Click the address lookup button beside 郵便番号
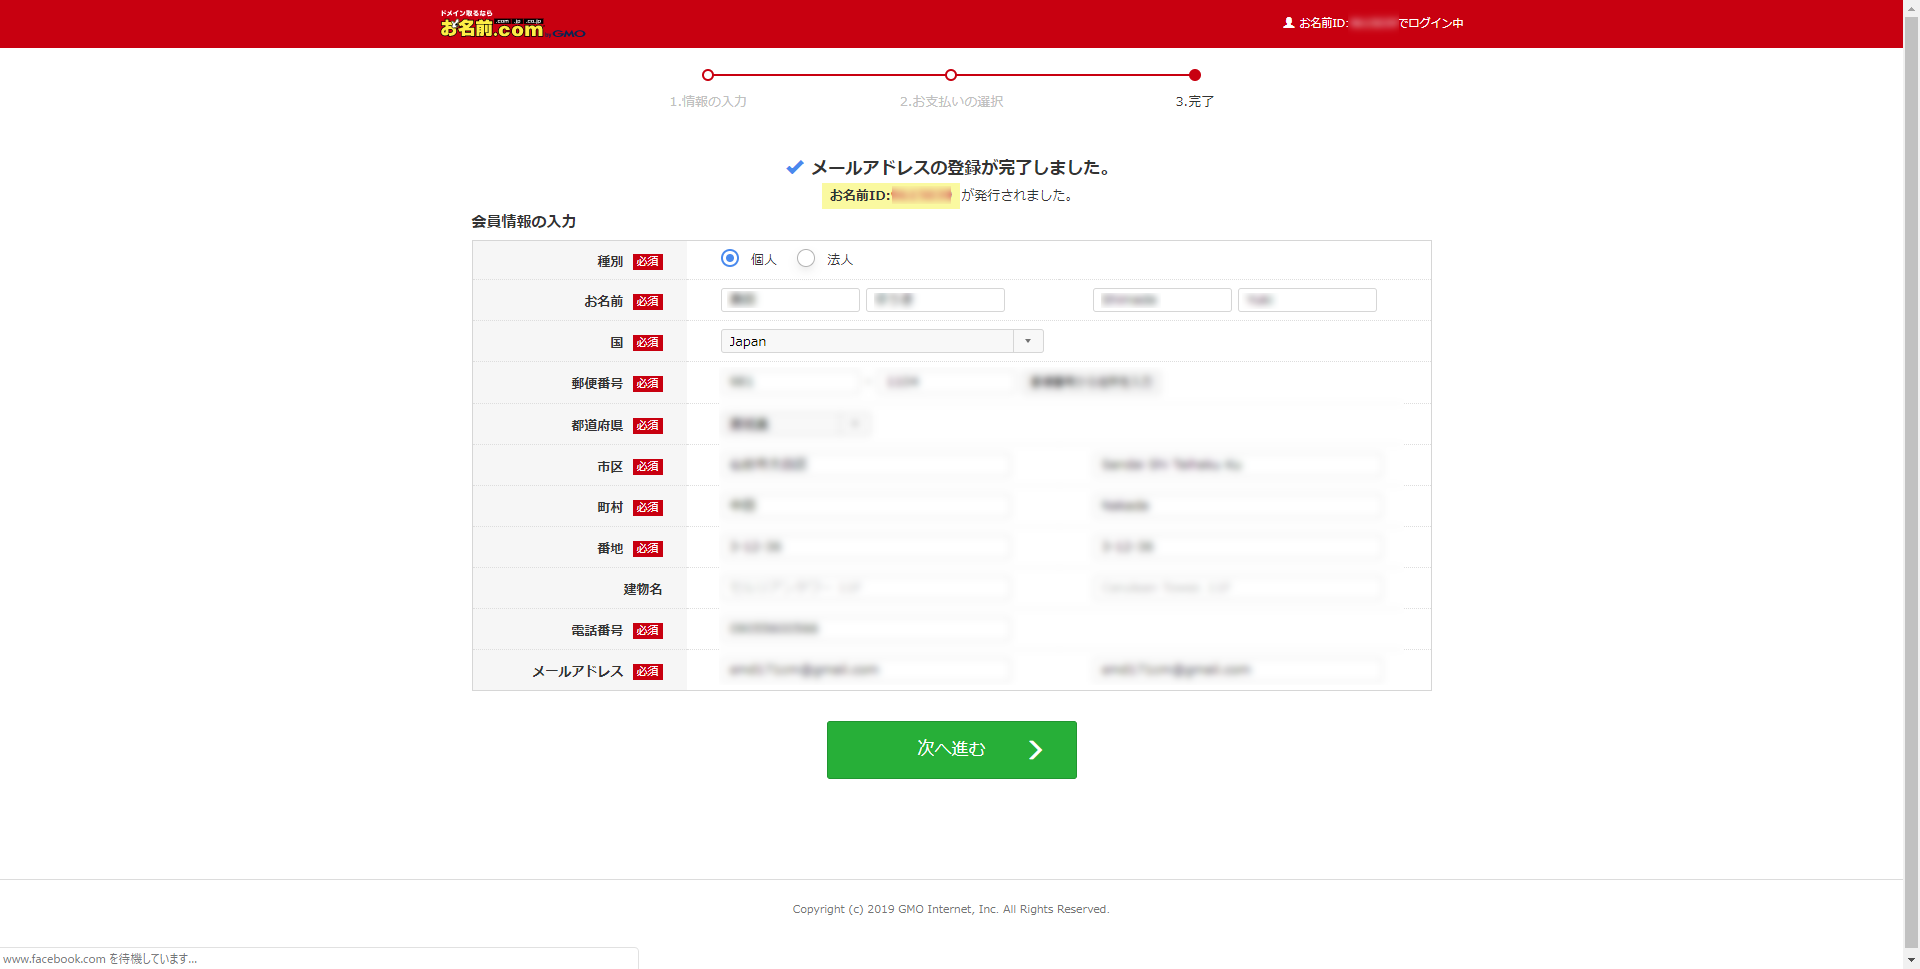The image size is (1920, 969). click(1091, 382)
